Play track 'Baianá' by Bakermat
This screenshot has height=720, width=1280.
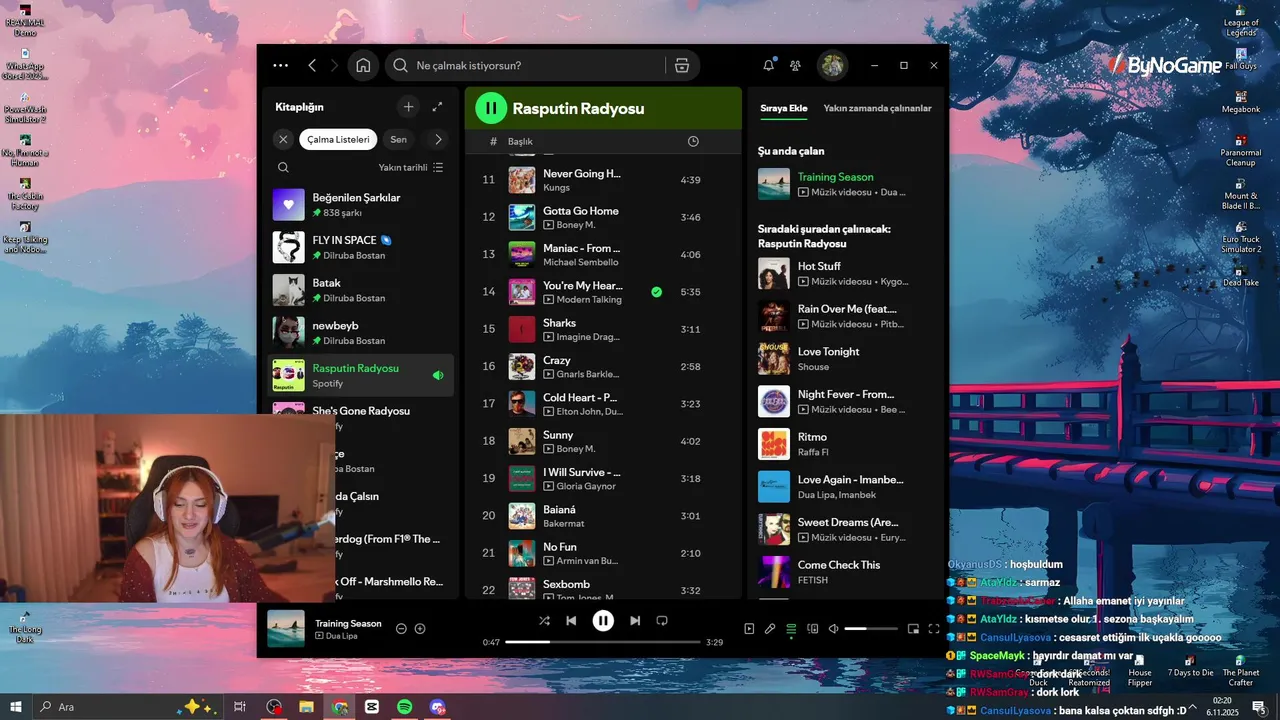point(603,515)
